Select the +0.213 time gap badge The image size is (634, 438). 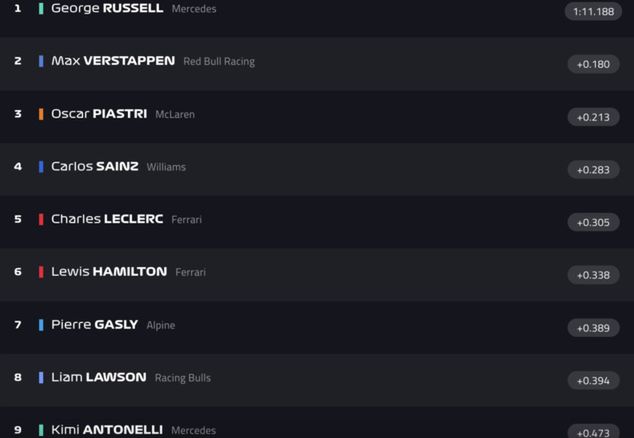(x=593, y=117)
